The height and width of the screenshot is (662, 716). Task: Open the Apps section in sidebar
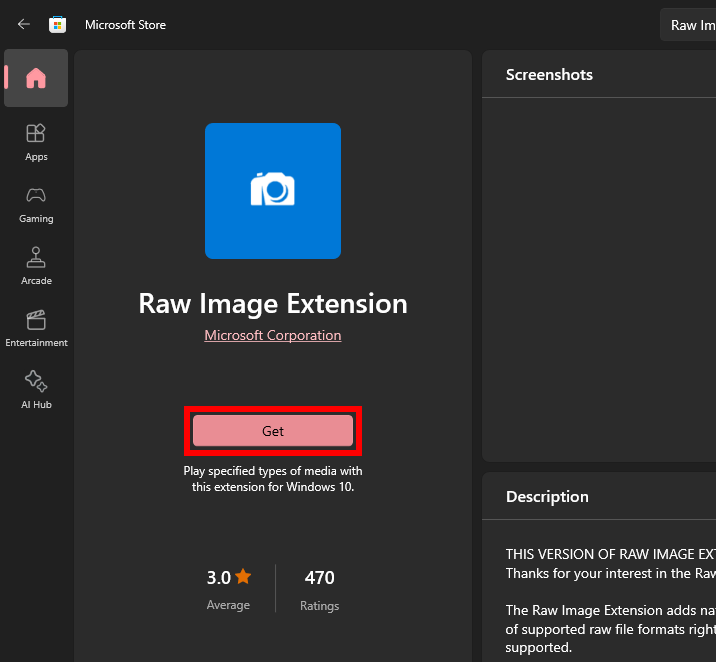pos(36,141)
